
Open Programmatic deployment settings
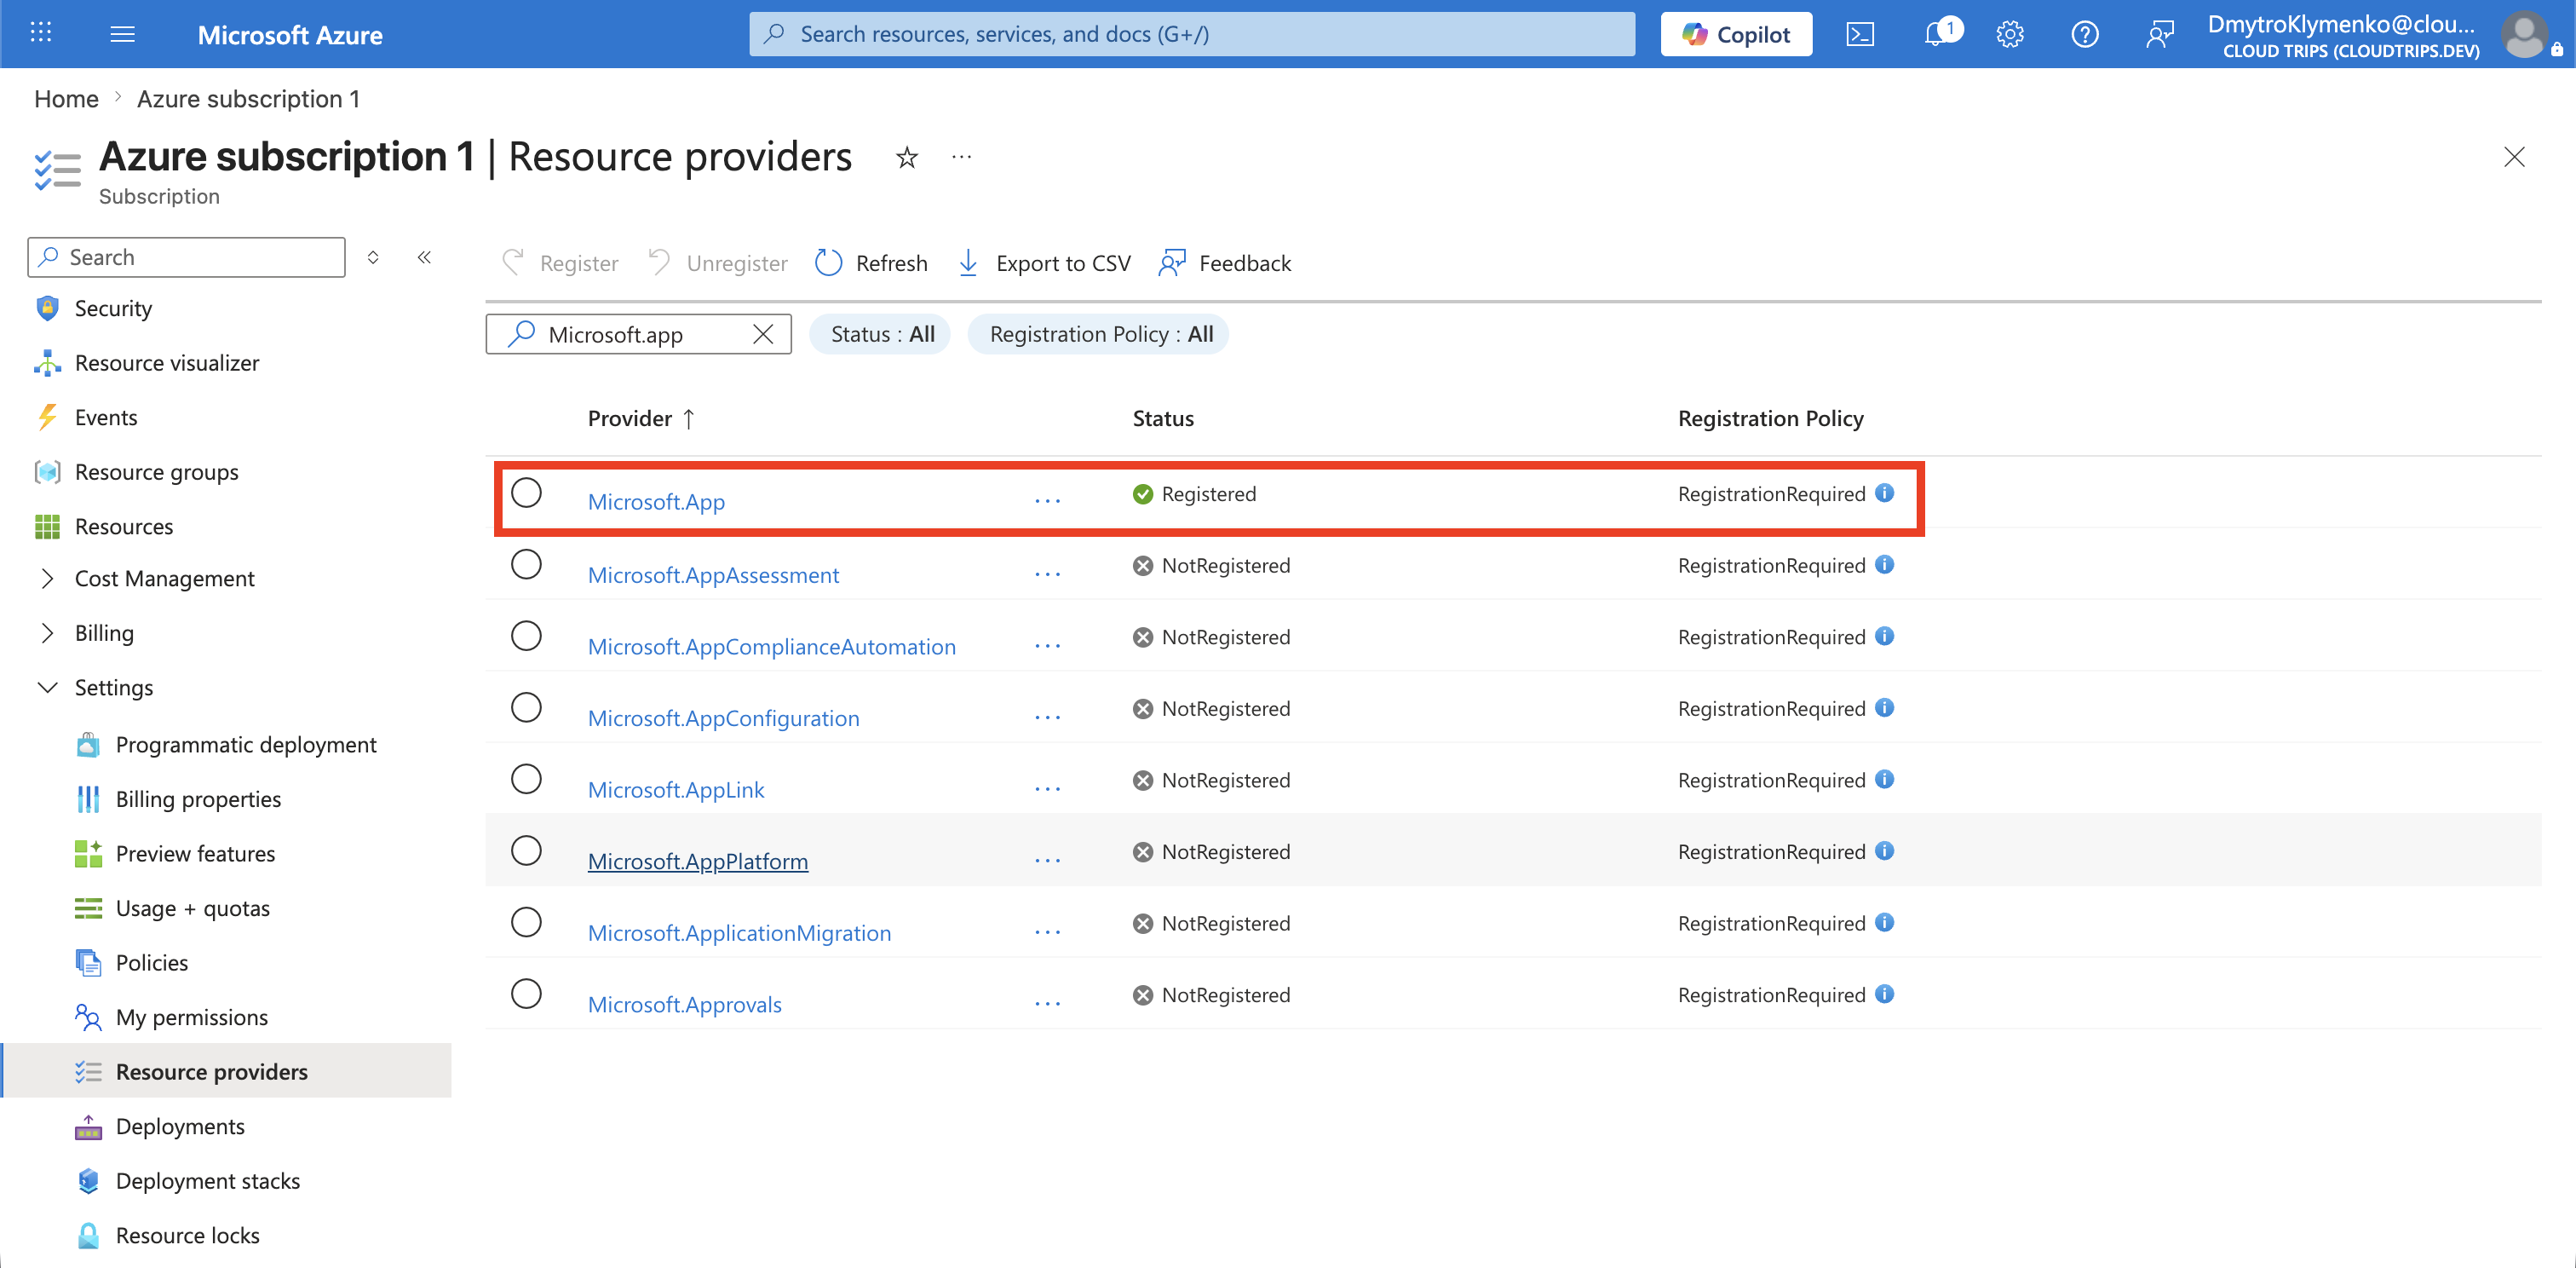pyautogui.click(x=246, y=745)
